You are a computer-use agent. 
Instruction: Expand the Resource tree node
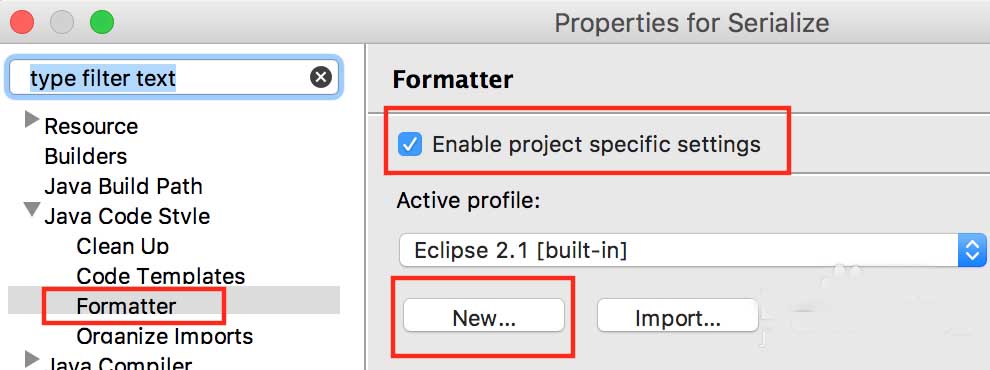[x=32, y=119]
